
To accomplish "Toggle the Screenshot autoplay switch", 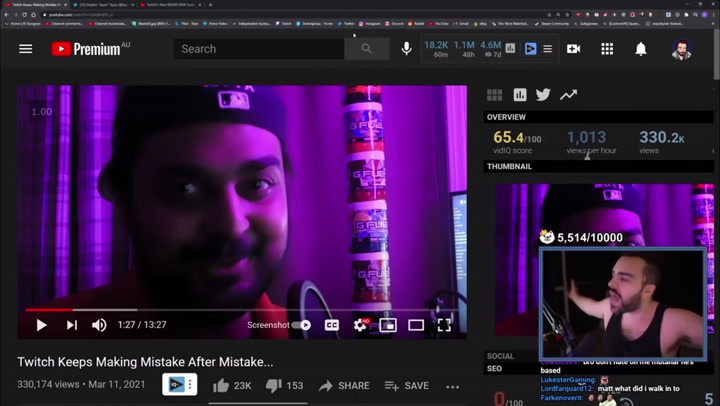I will pos(302,325).
